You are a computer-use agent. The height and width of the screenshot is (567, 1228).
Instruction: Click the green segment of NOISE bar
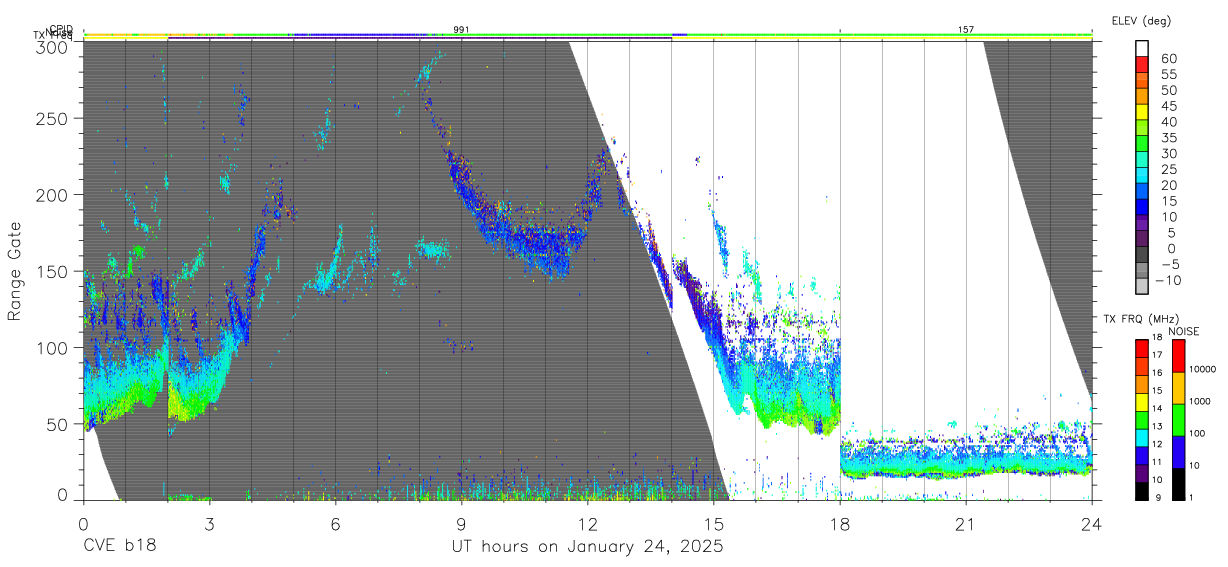pos(1178,420)
